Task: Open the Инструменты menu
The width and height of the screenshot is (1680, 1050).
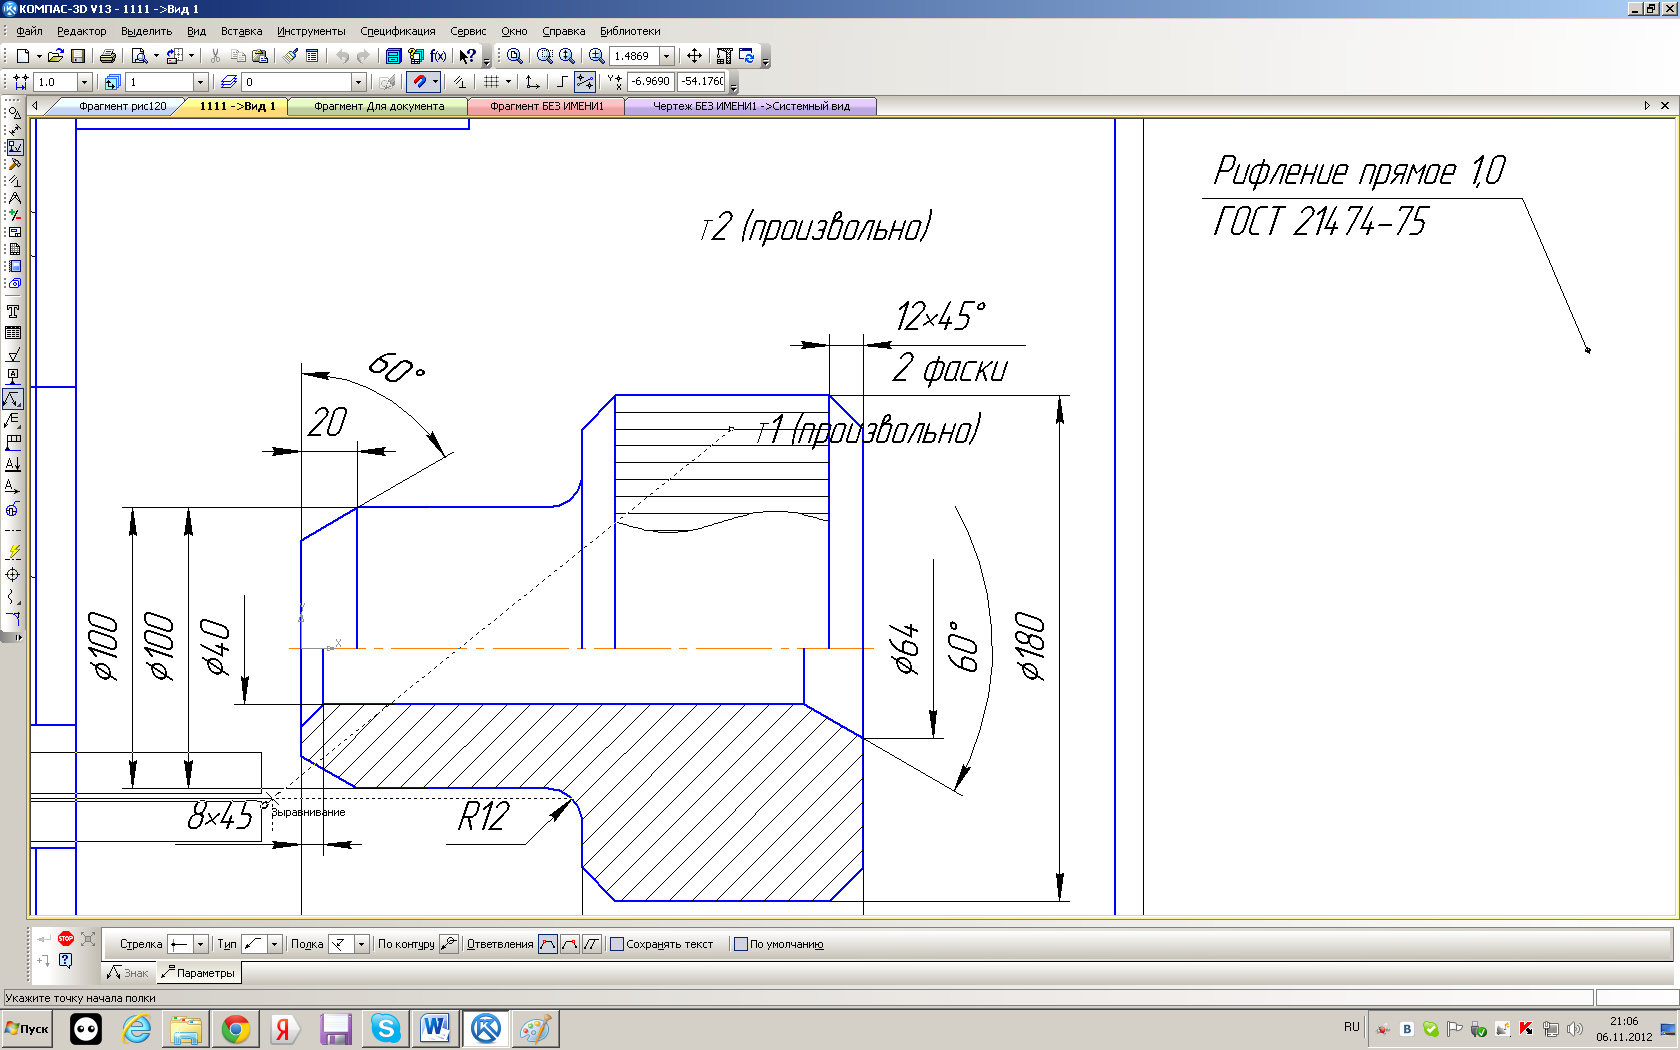Action: pyautogui.click(x=311, y=31)
